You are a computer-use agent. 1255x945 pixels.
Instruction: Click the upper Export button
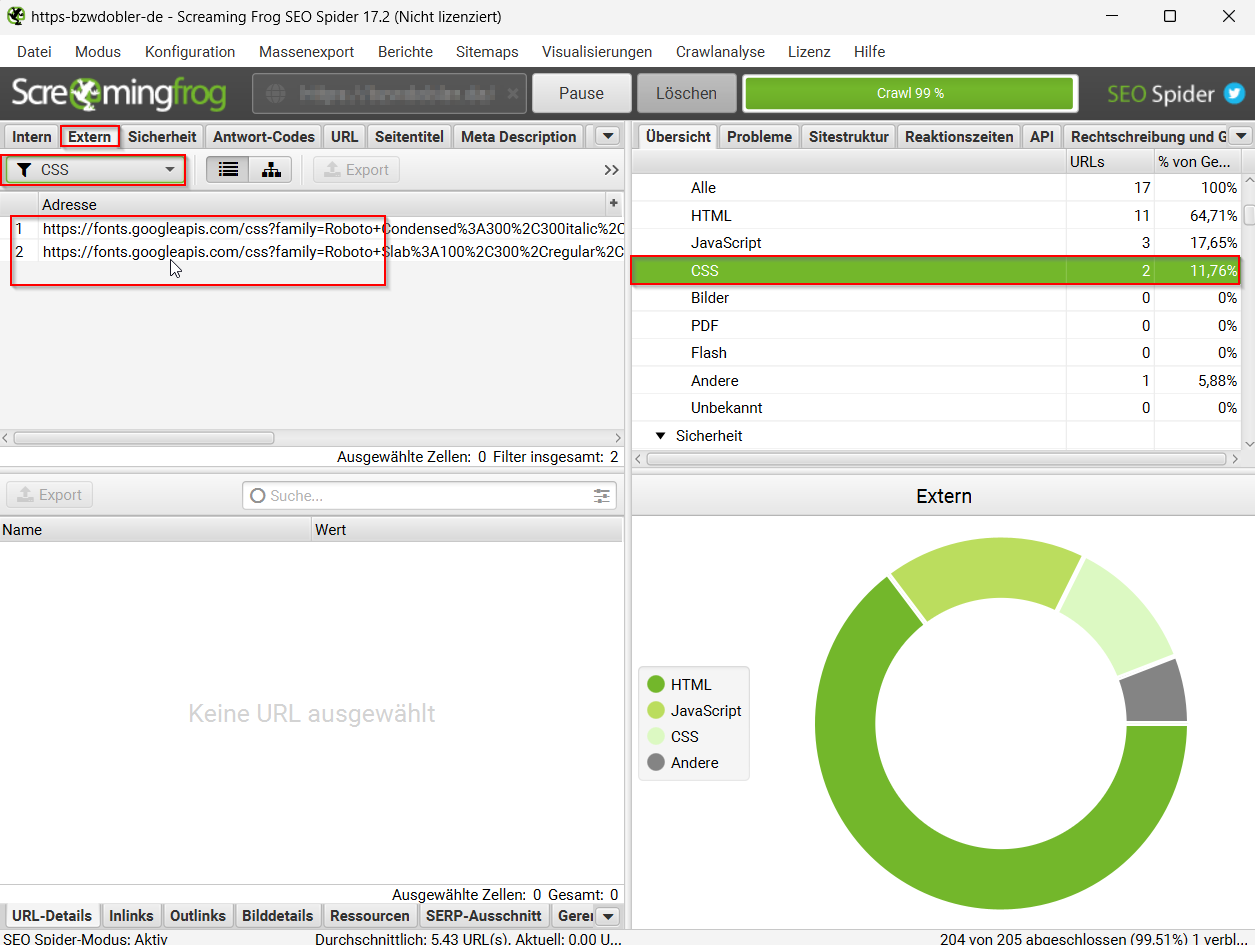pos(356,170)
